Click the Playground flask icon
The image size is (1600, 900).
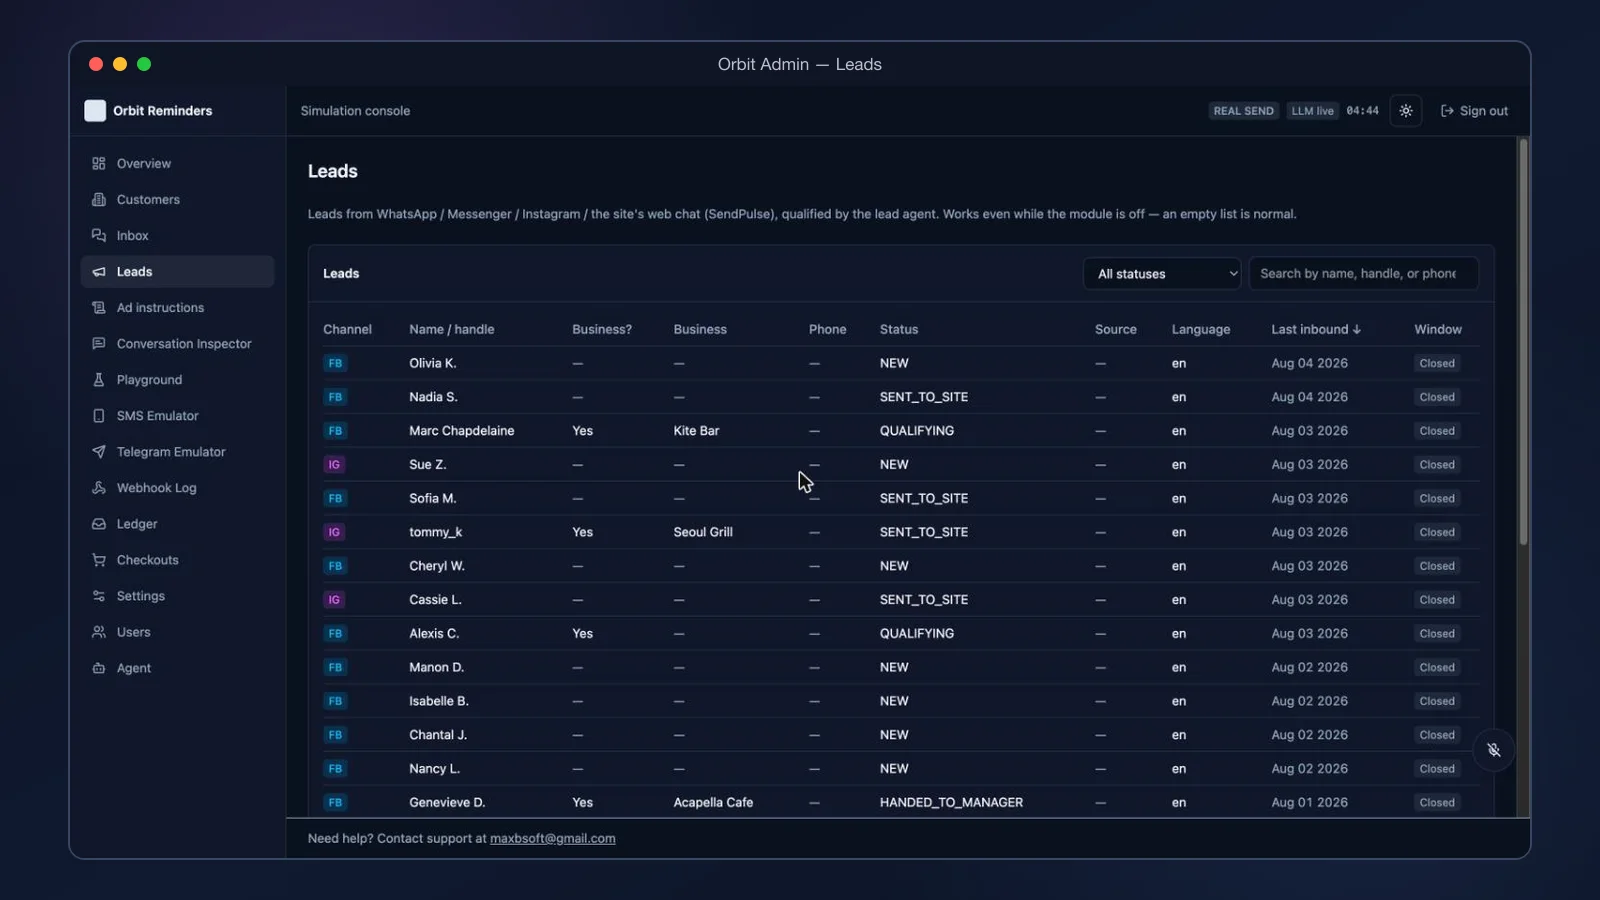[x=99, y=379]
